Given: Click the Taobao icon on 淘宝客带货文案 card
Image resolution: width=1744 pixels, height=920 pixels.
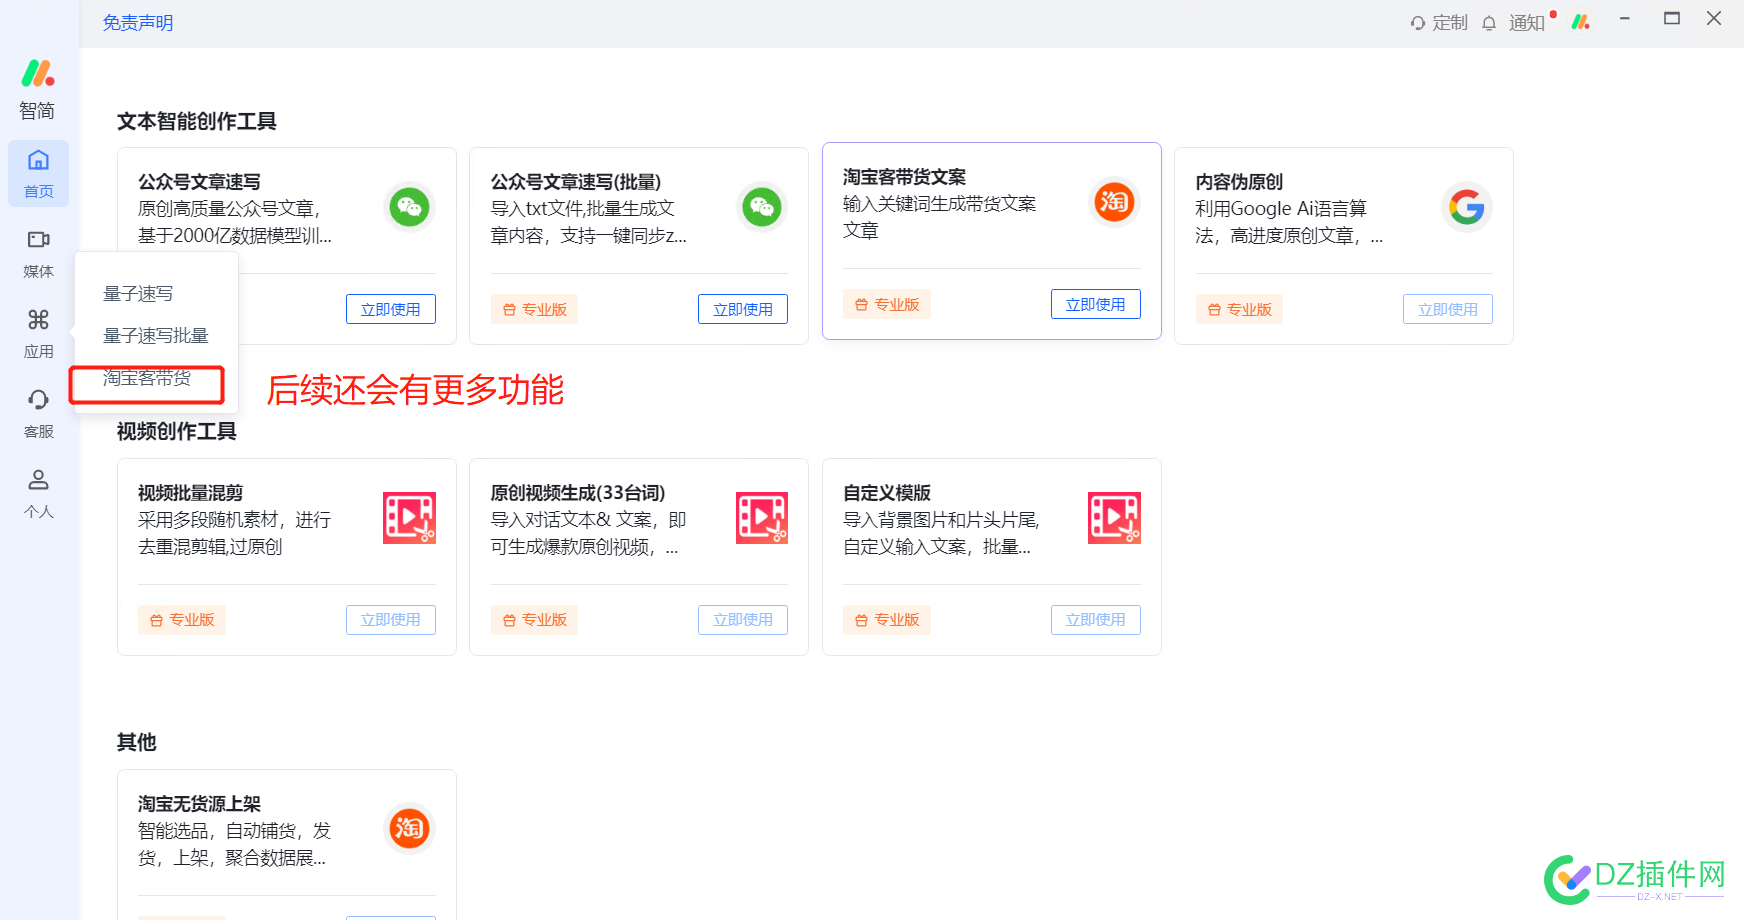Looking at the screenshot, I should 1114,202.
